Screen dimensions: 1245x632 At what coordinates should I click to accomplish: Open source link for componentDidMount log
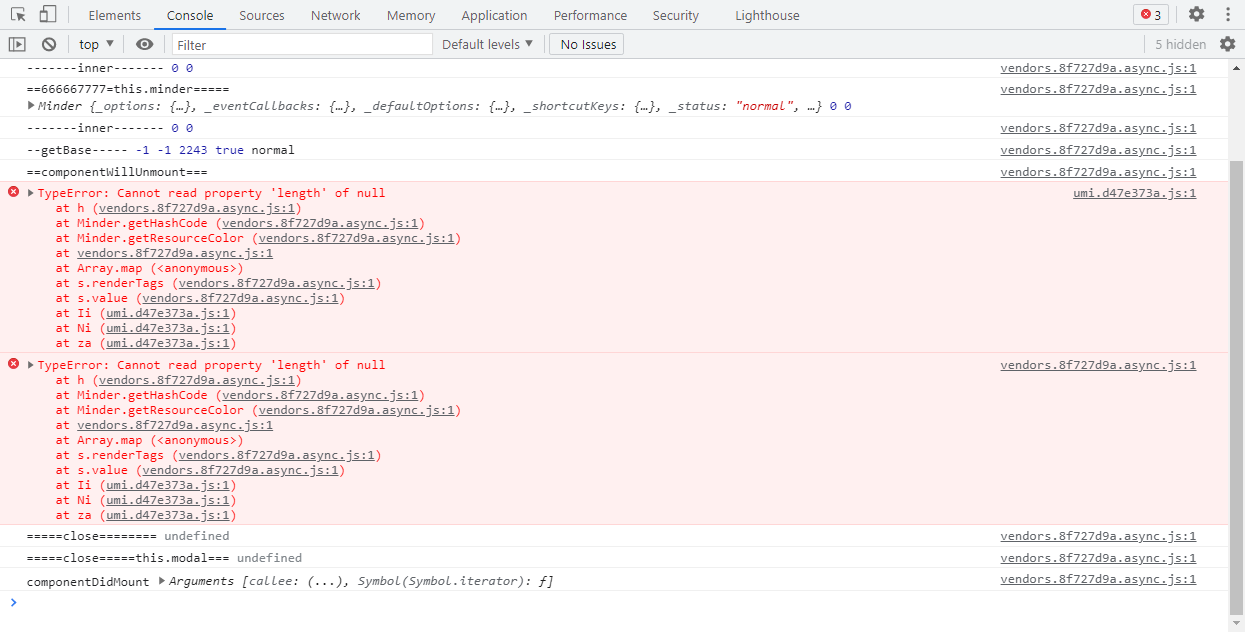[1098, 580]
